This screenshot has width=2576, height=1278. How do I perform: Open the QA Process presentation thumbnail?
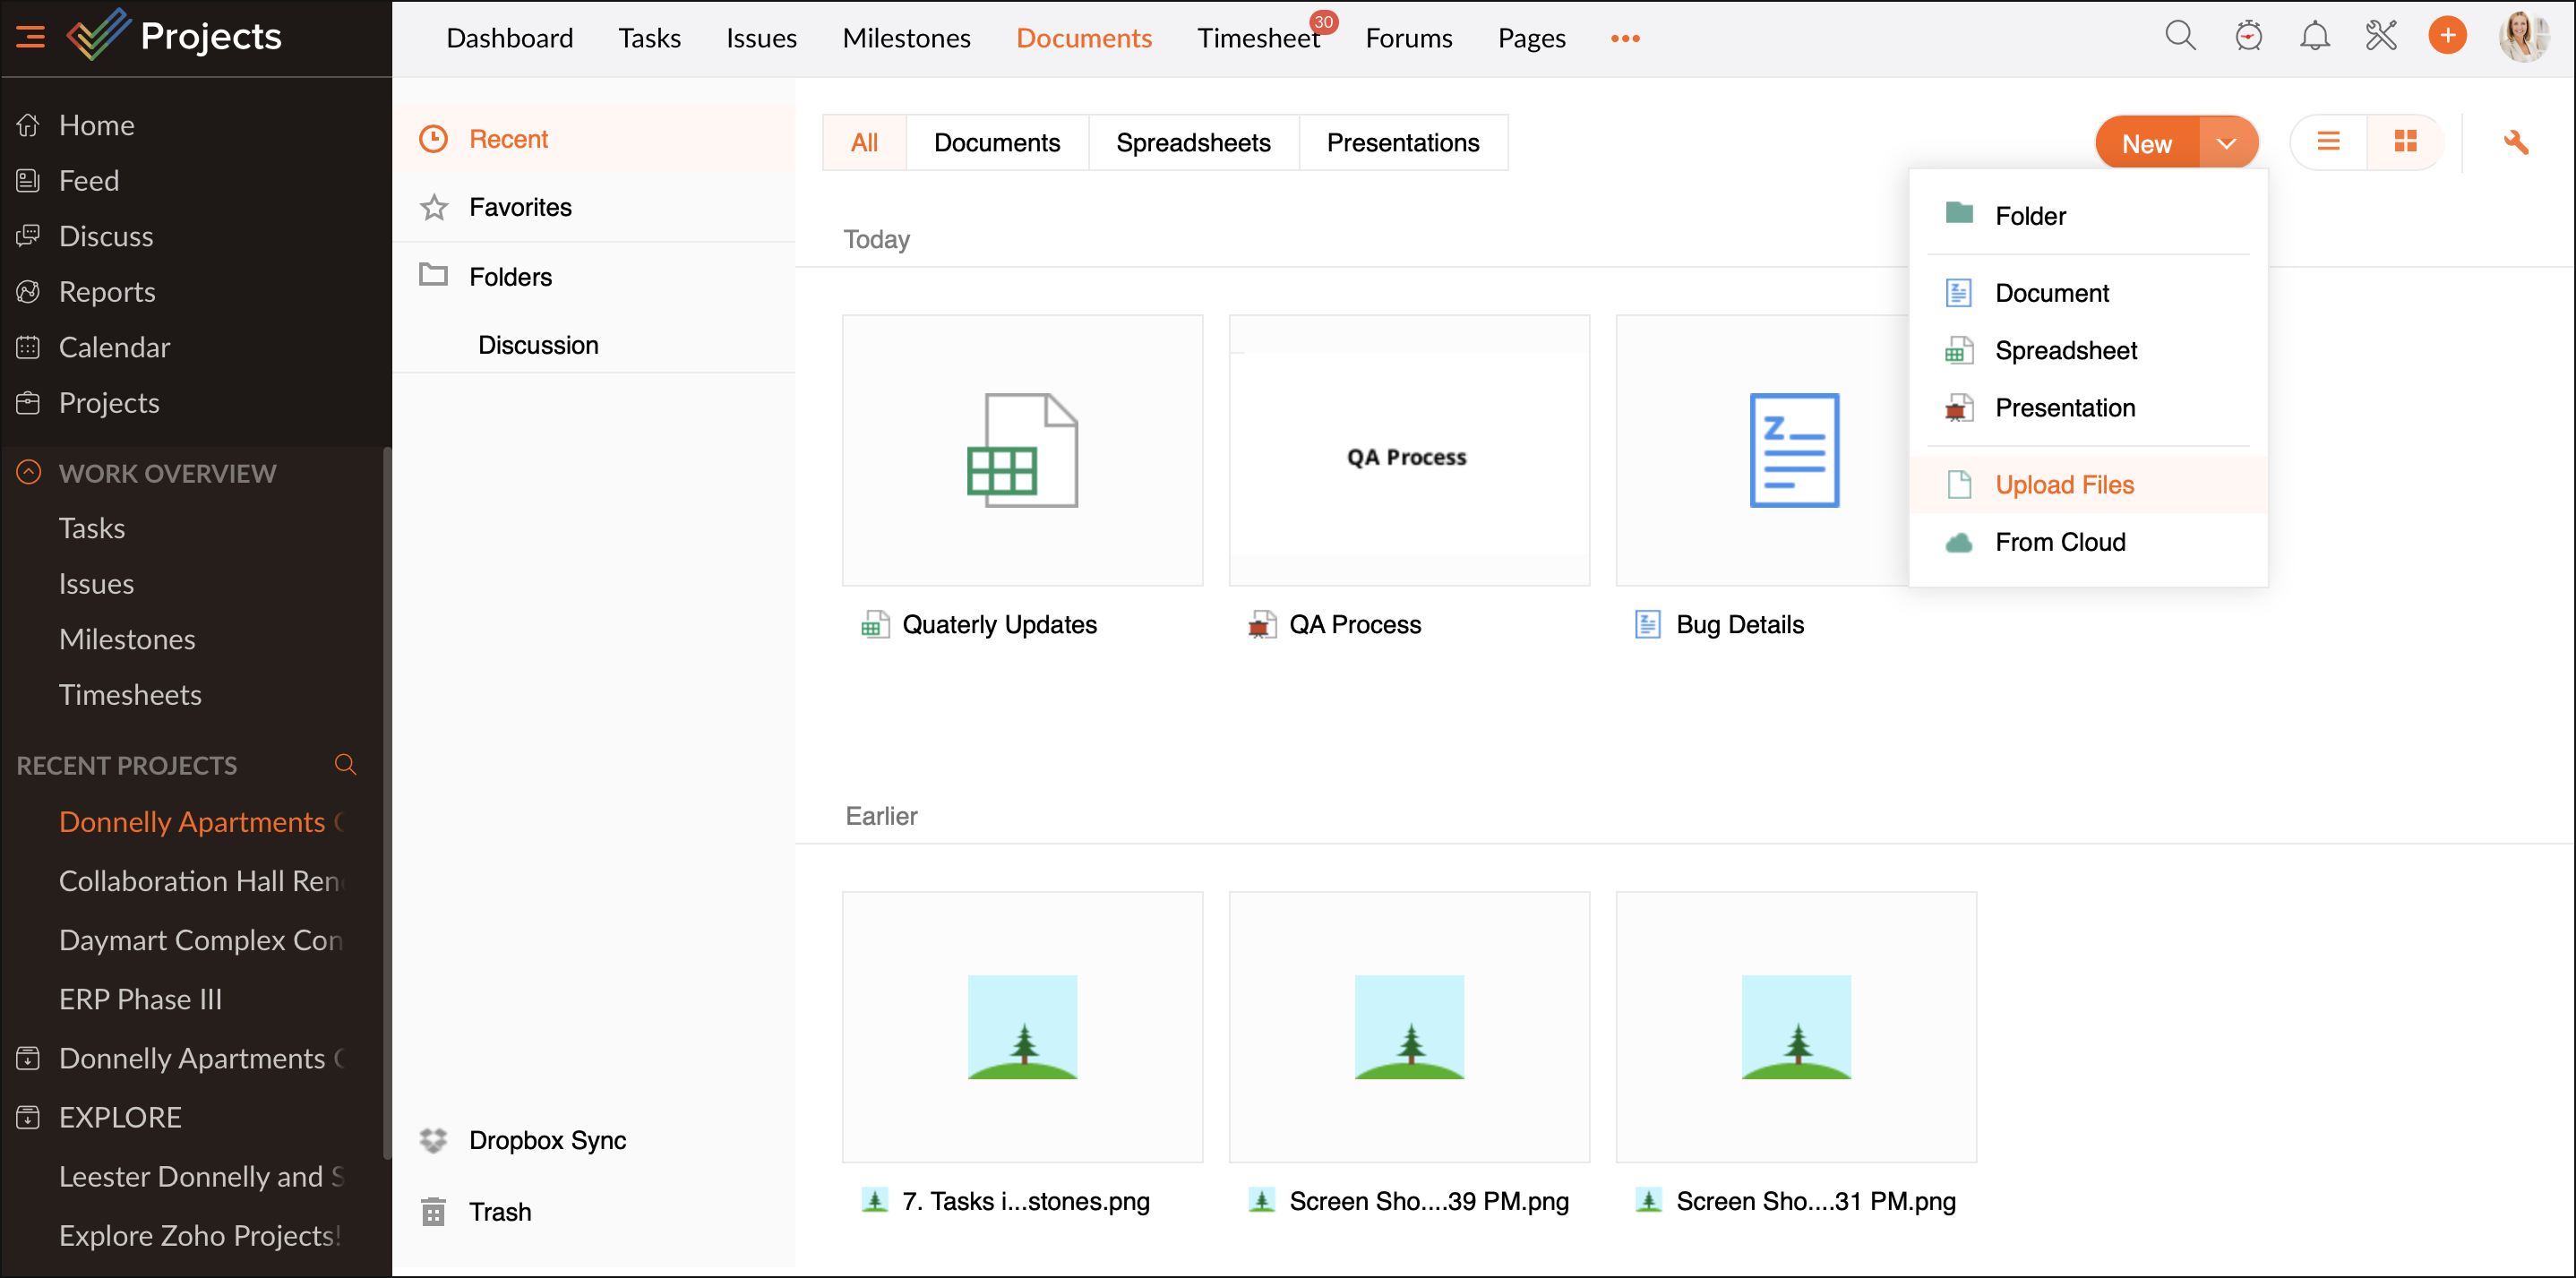click(x=1408, y=451)
